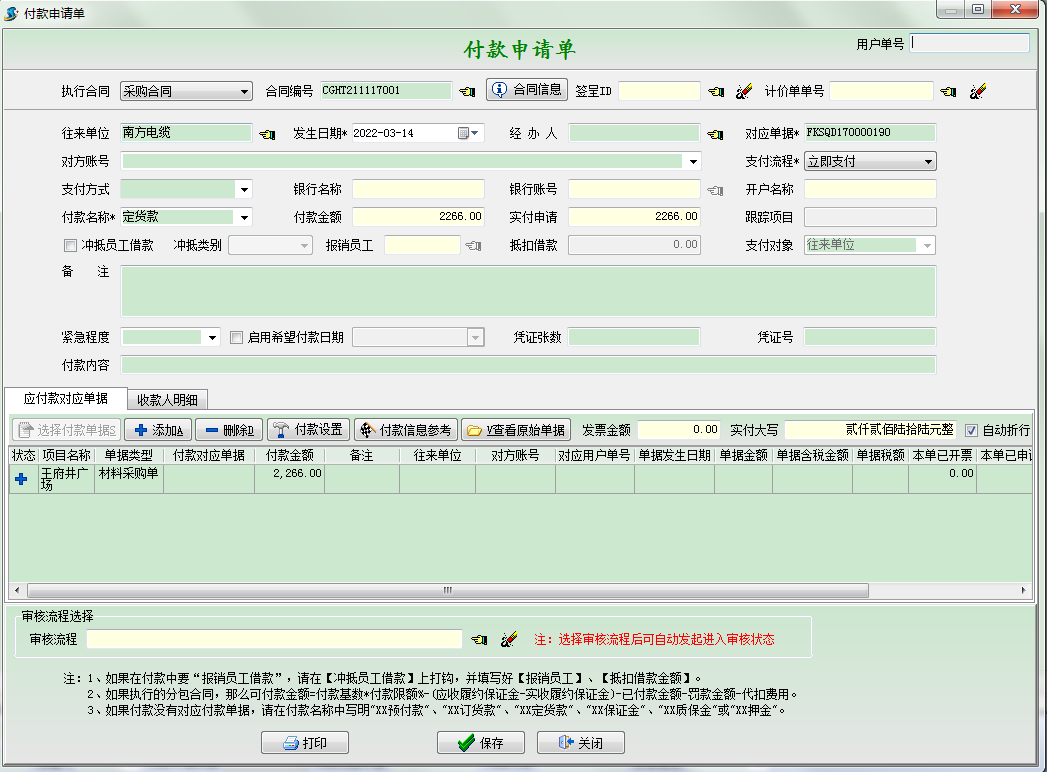
Task: Click cell 材料采购单 in table
Action: click(x=129, y=479)
